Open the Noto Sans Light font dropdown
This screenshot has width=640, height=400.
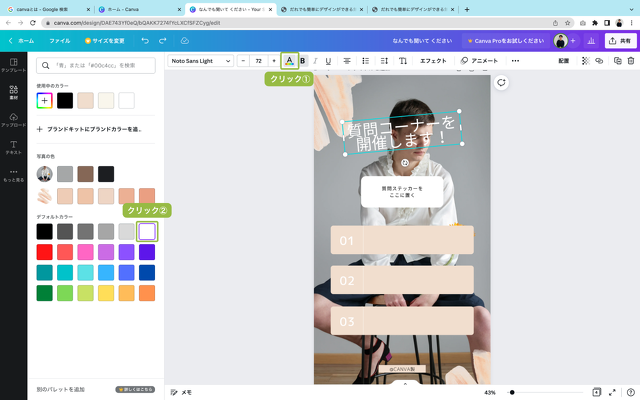pyautogui.click(x=200, y=61)
